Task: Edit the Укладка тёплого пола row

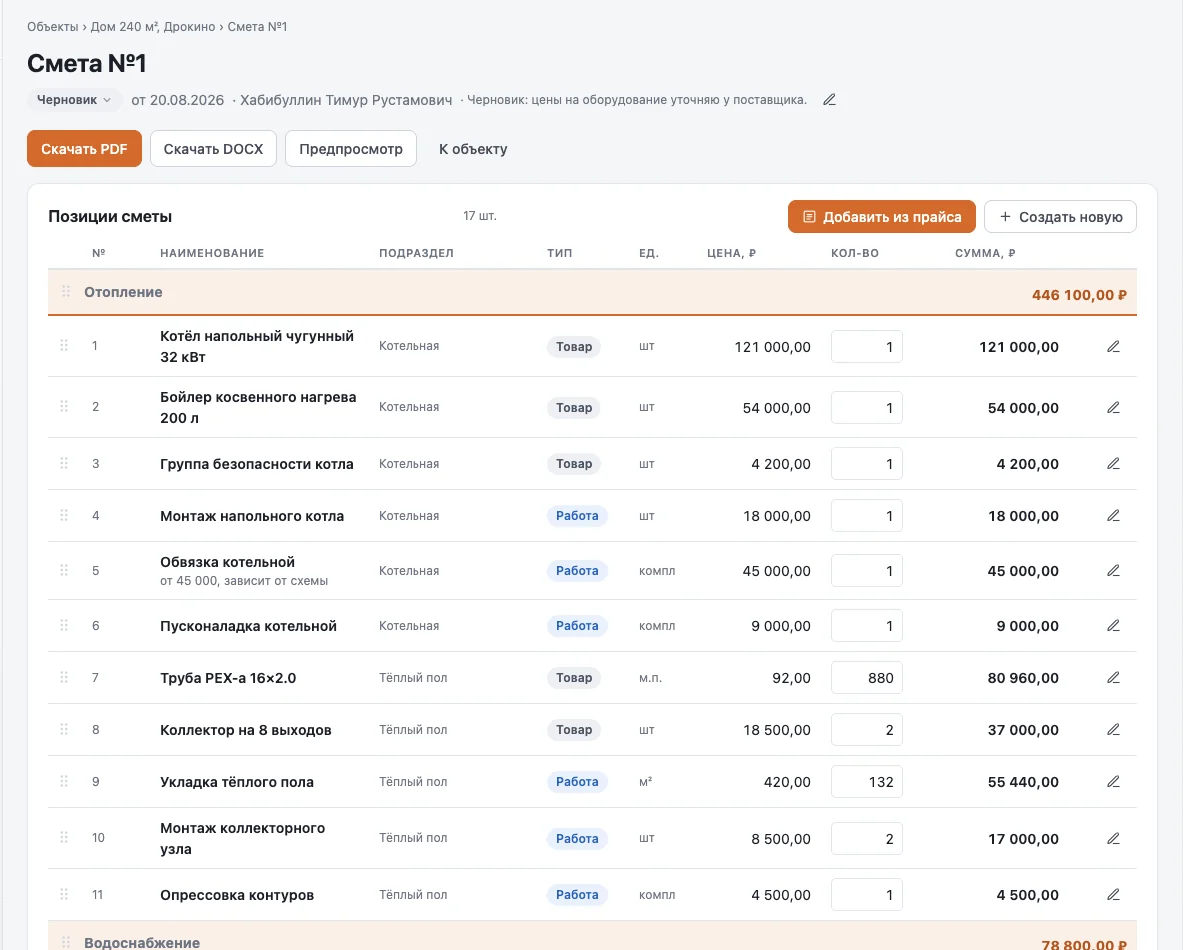Action: click(1113, 782)
